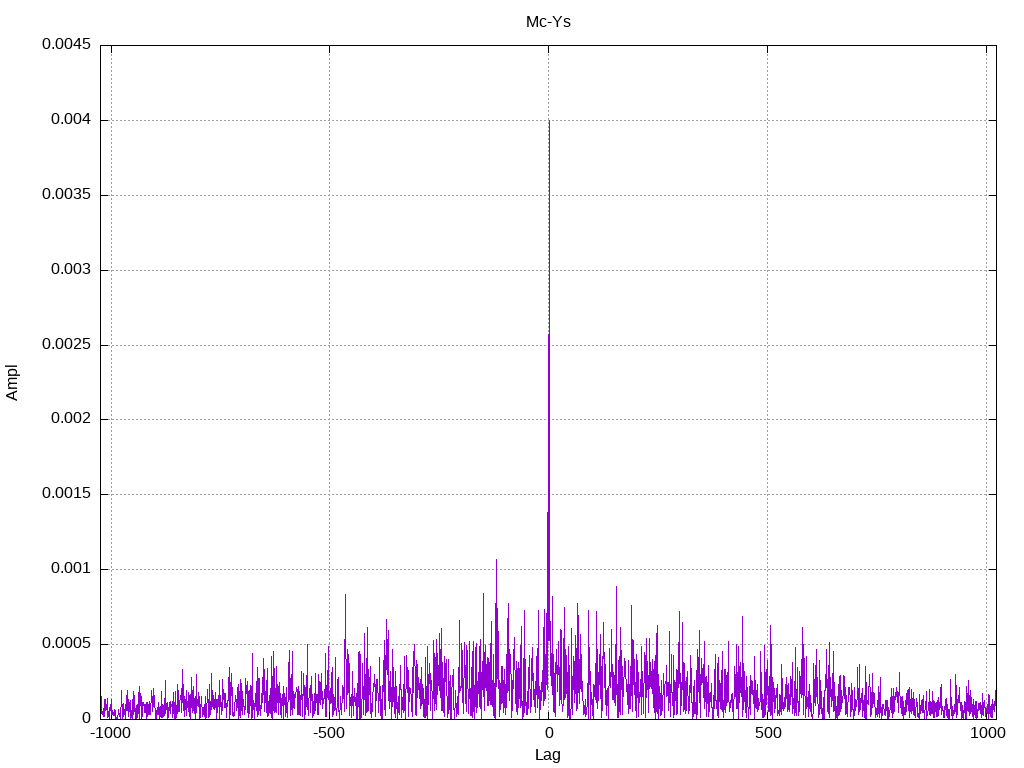The image size is (1024, 768).
Task: Click the 0.0005 y-axis tick label
Action: pyautogui.click(x=66, y=644)
